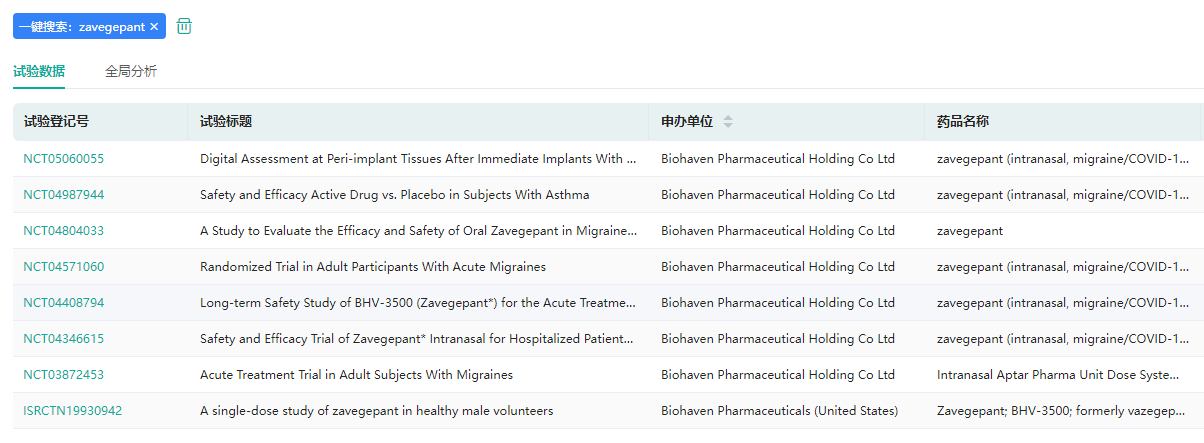Image resolution: width=1204 pixels, height=443 pixels.
Task: Select the 试验数据 tab
Action: click(x=39, y=71)
